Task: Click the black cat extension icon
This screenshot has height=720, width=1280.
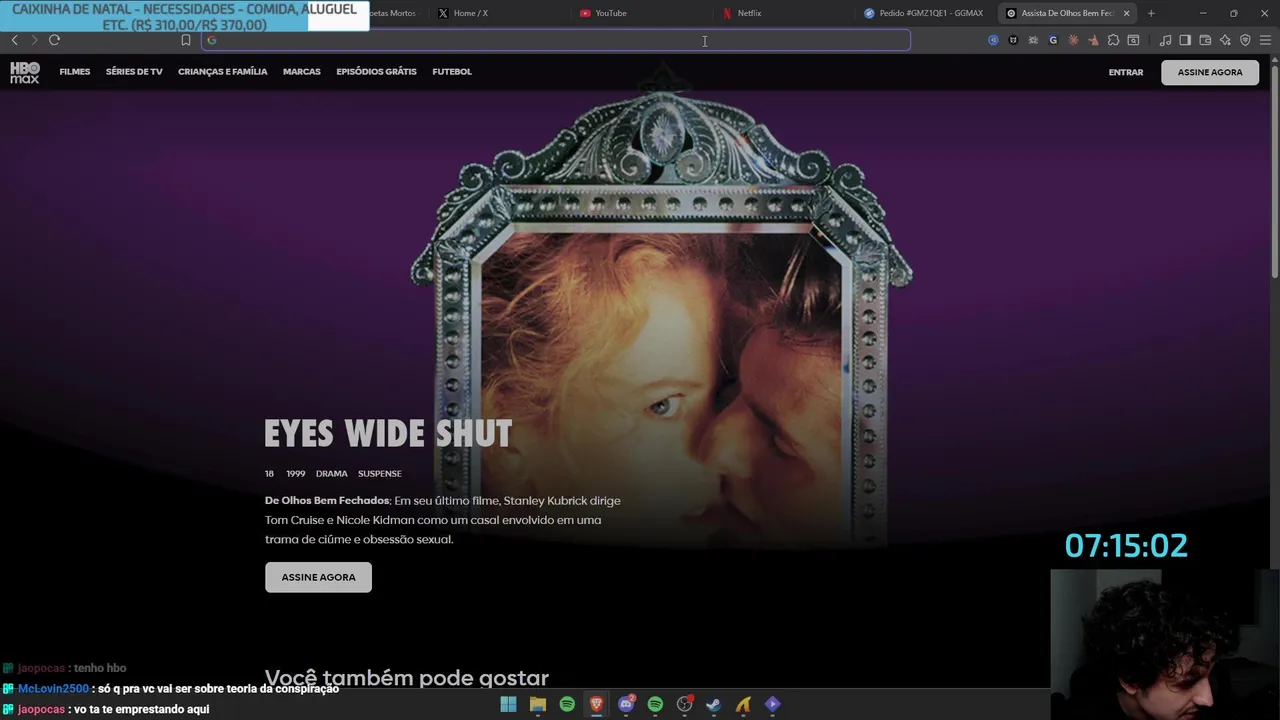Action: (x=1013, y=40)
